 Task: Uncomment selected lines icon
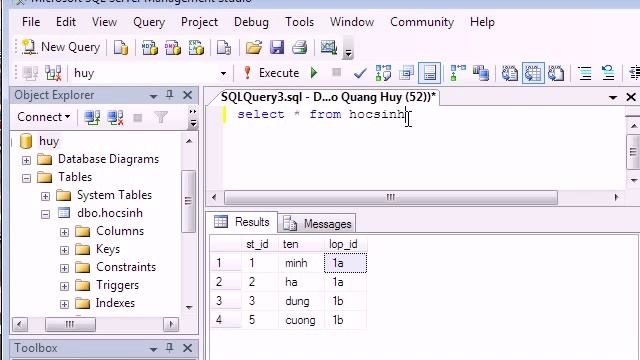608,73
